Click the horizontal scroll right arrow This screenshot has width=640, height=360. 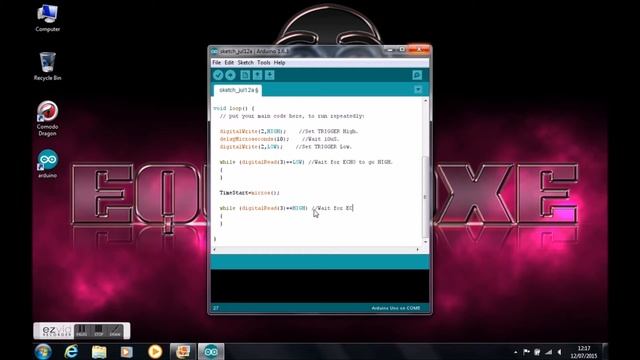418,249
